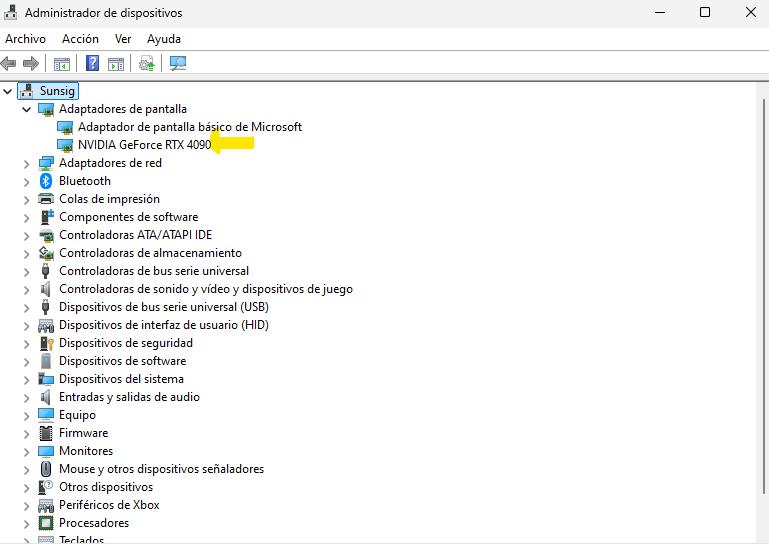Click the Adaptadores de pantalla category icon

(x=46, y=109)
